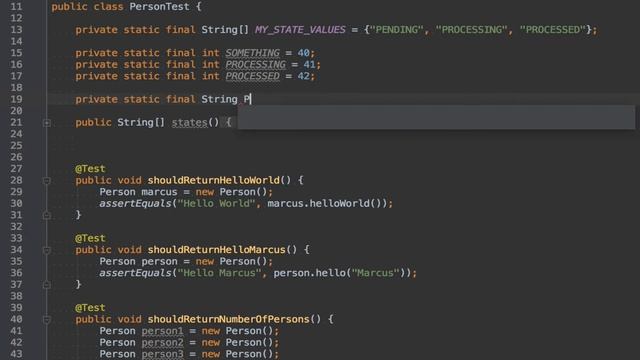
Task: Click the @Test annotation on line 27
Action: 90,169
